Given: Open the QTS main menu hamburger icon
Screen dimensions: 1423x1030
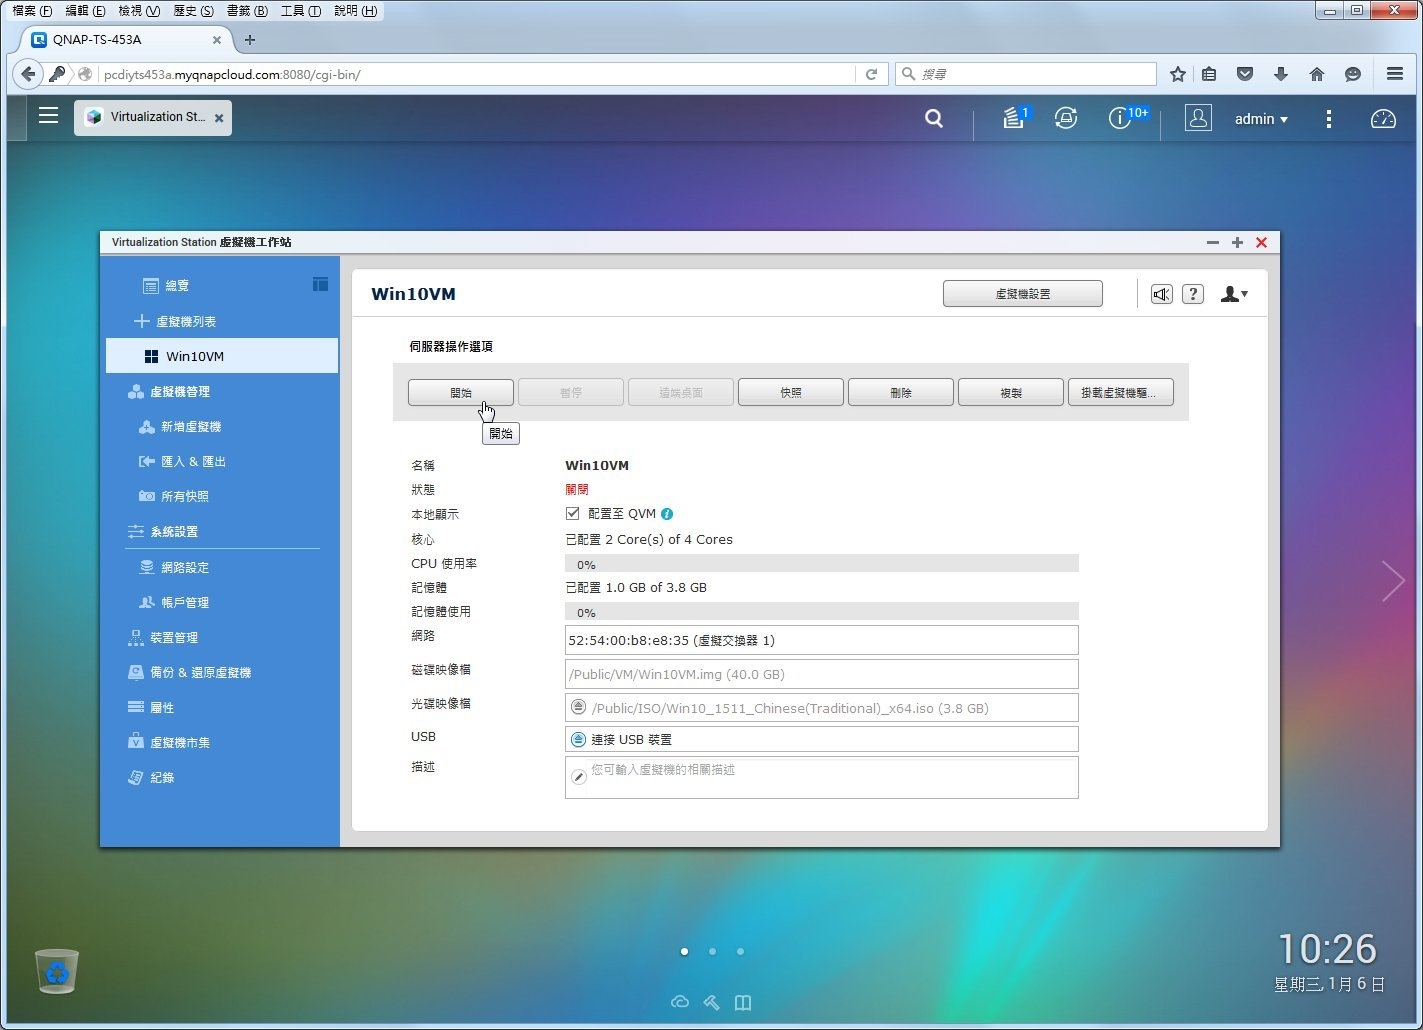Looking at the screenshot, I should click(48, 116).
